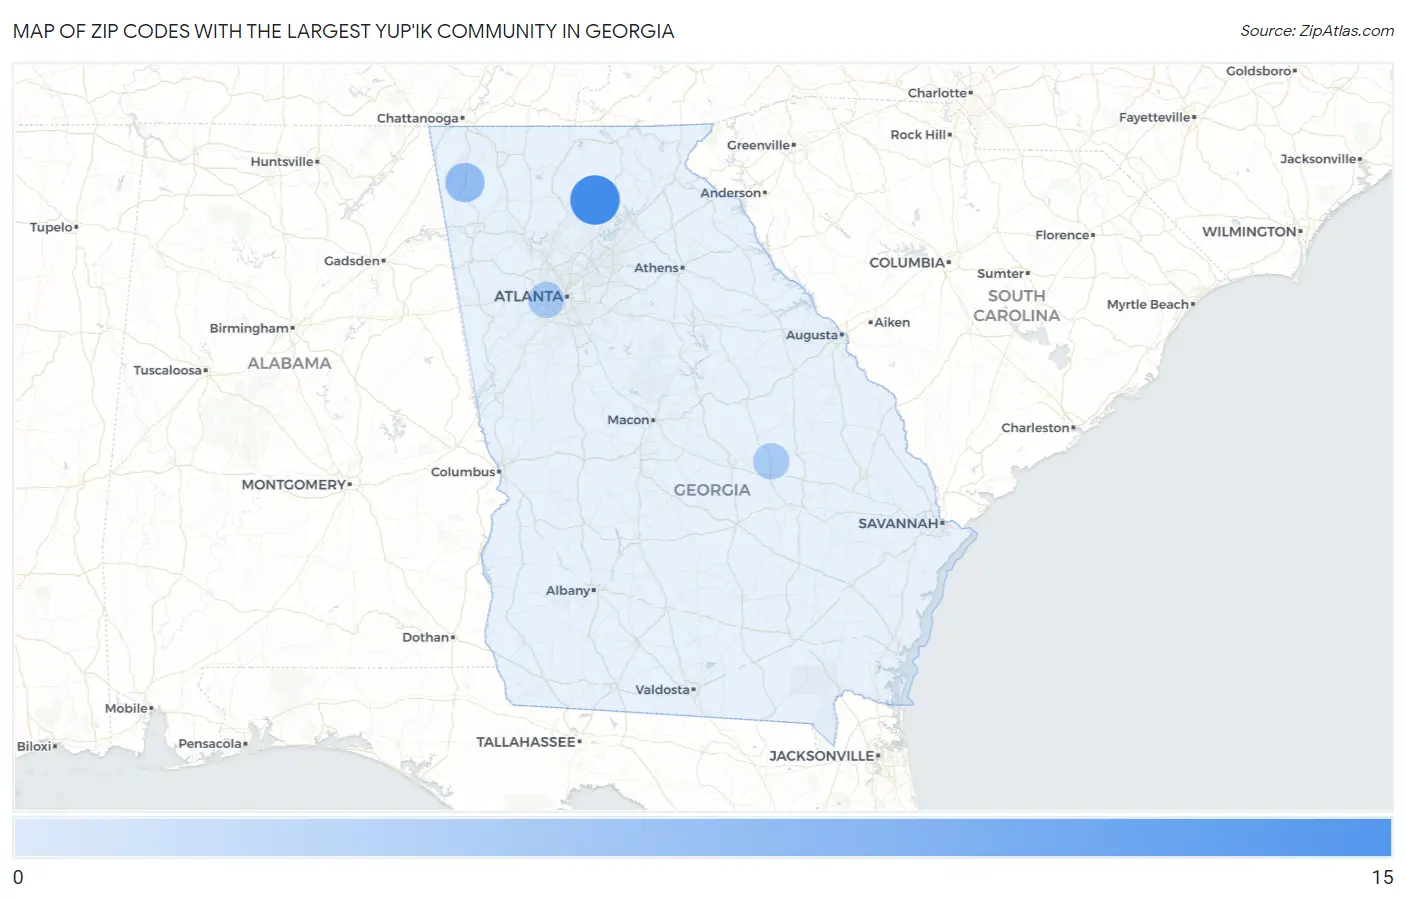Image resolution: width=1406 pixels, height=899 pixels.
Task: Click the light bubble marker southeast of Macon
Action: click(x=771, y=461)
